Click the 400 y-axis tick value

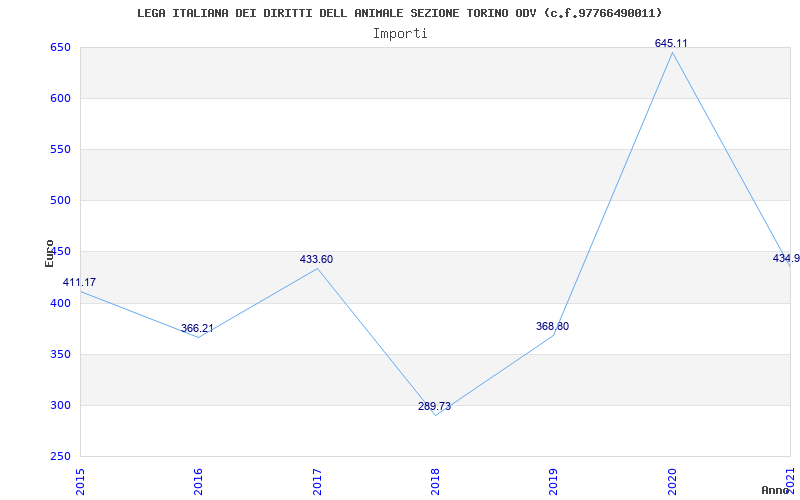click(x=60, y=303)
